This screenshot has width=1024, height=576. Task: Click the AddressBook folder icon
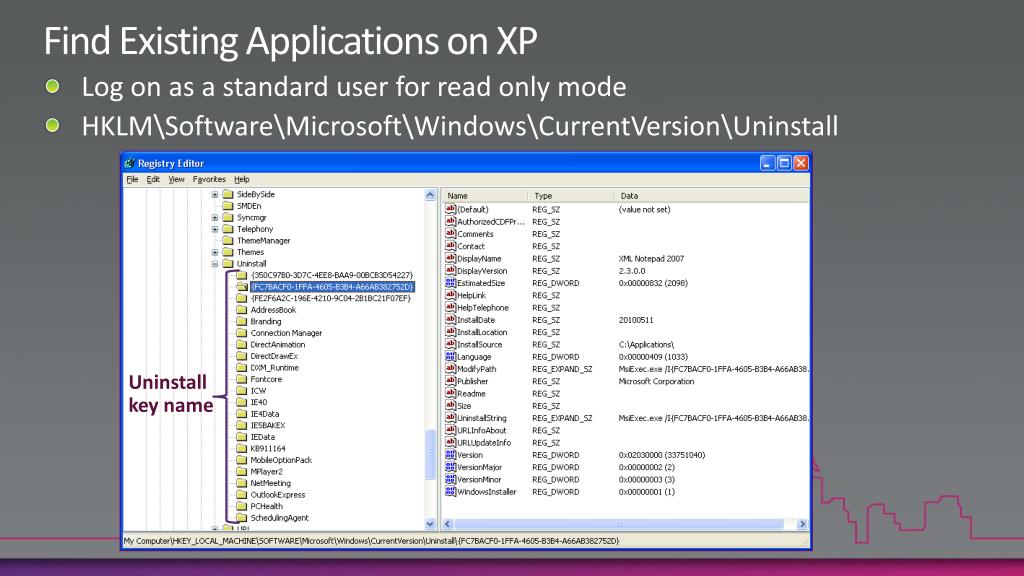pyautogui.click(x=242, y=310)
